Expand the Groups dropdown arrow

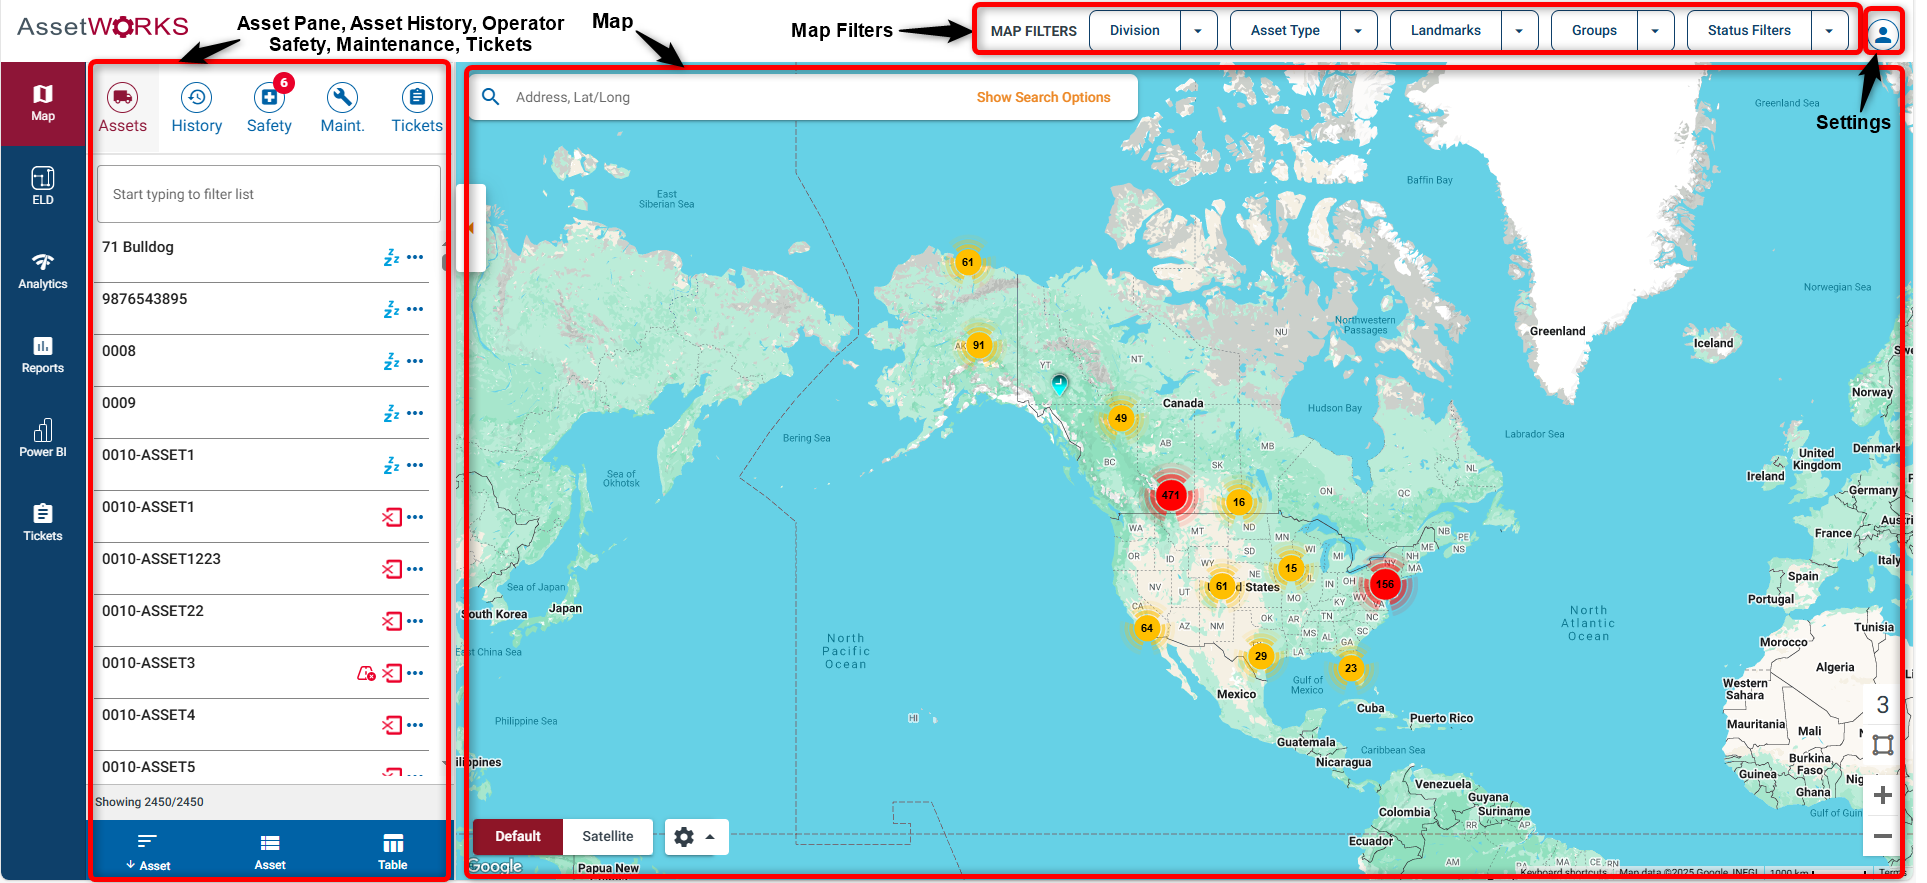[x=1655, y=31]
